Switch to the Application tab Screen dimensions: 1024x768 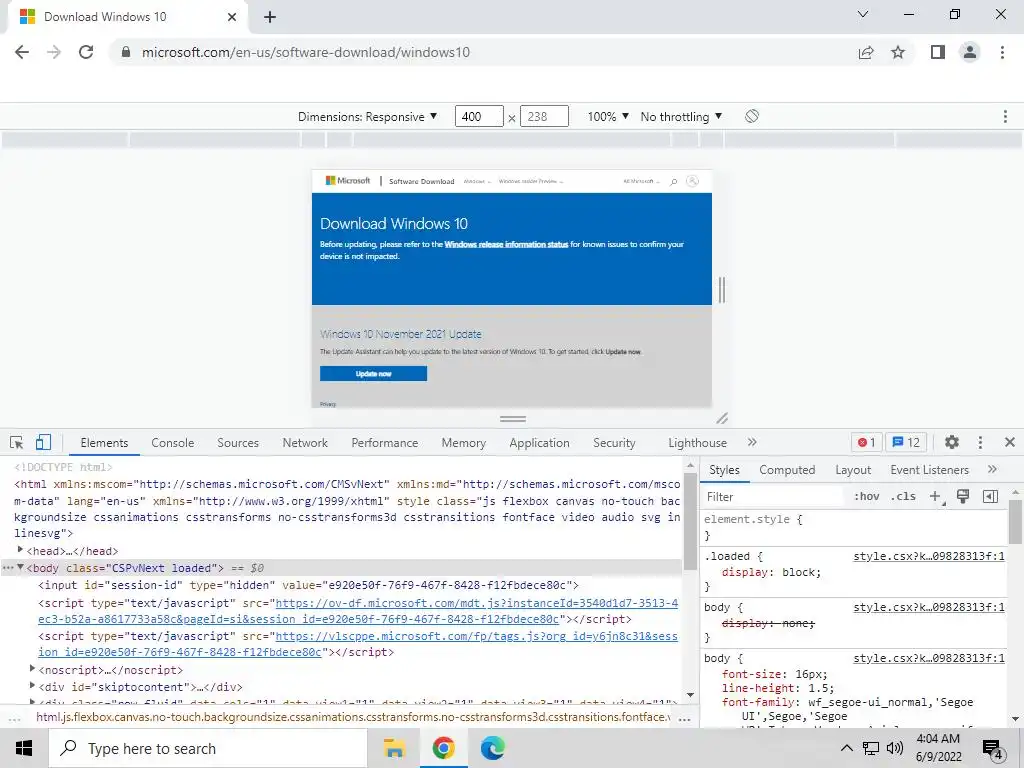pos(539,443)
